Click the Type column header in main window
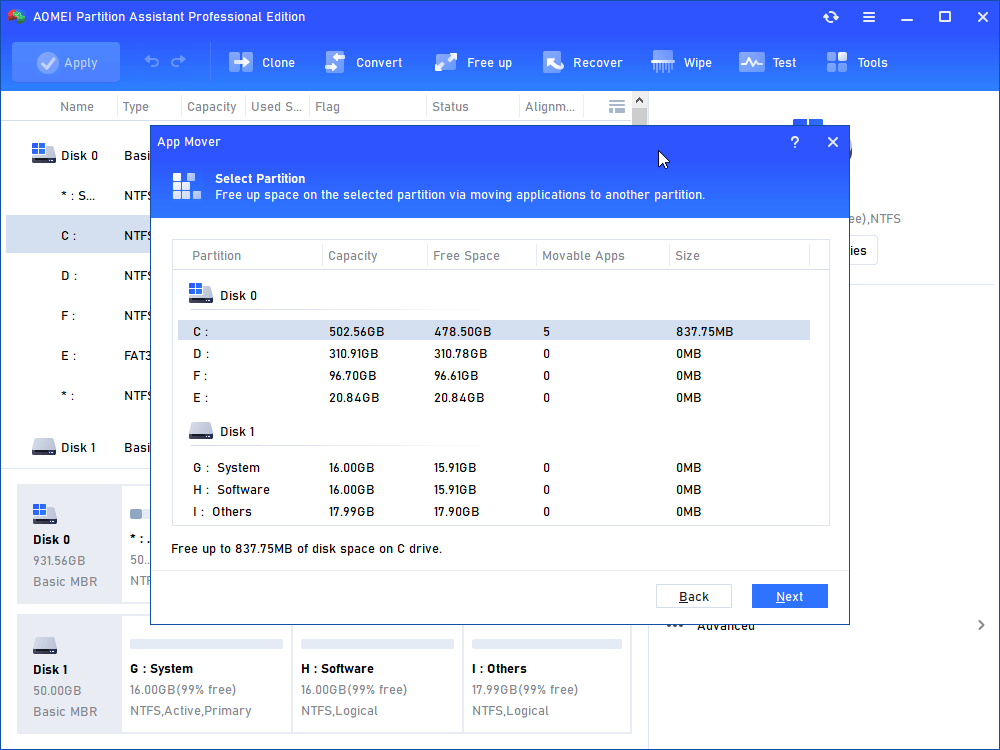Screen dimensions: 1000x750 (x=136, y=107)
